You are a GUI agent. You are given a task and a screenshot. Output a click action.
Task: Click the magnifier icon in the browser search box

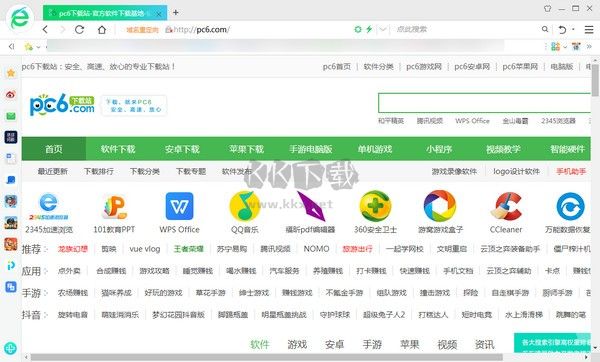(545, 29)
